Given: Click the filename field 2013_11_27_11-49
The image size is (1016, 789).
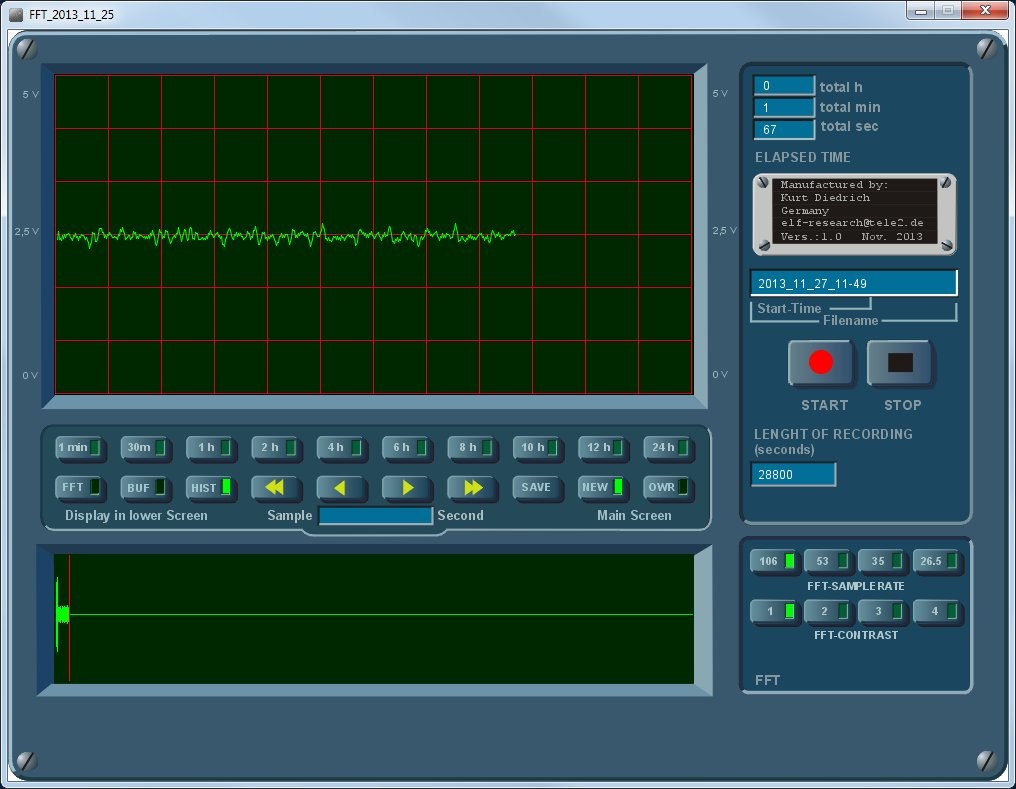Looking at the screenshot, I should coord(853,283).
